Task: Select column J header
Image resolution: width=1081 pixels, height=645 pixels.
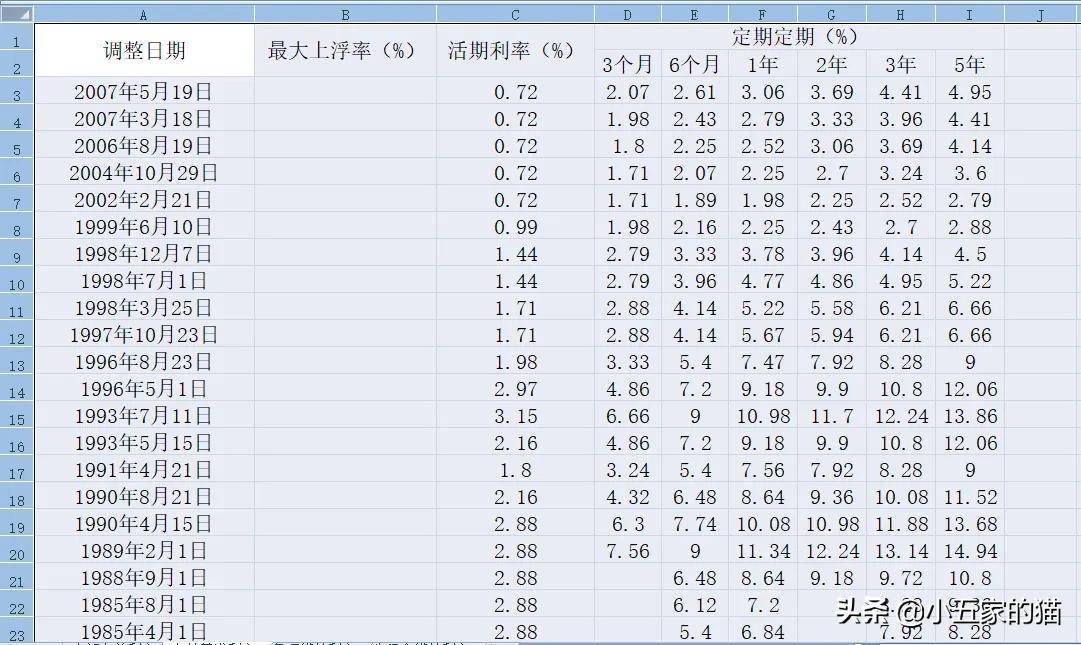Action: (1042, 14)
